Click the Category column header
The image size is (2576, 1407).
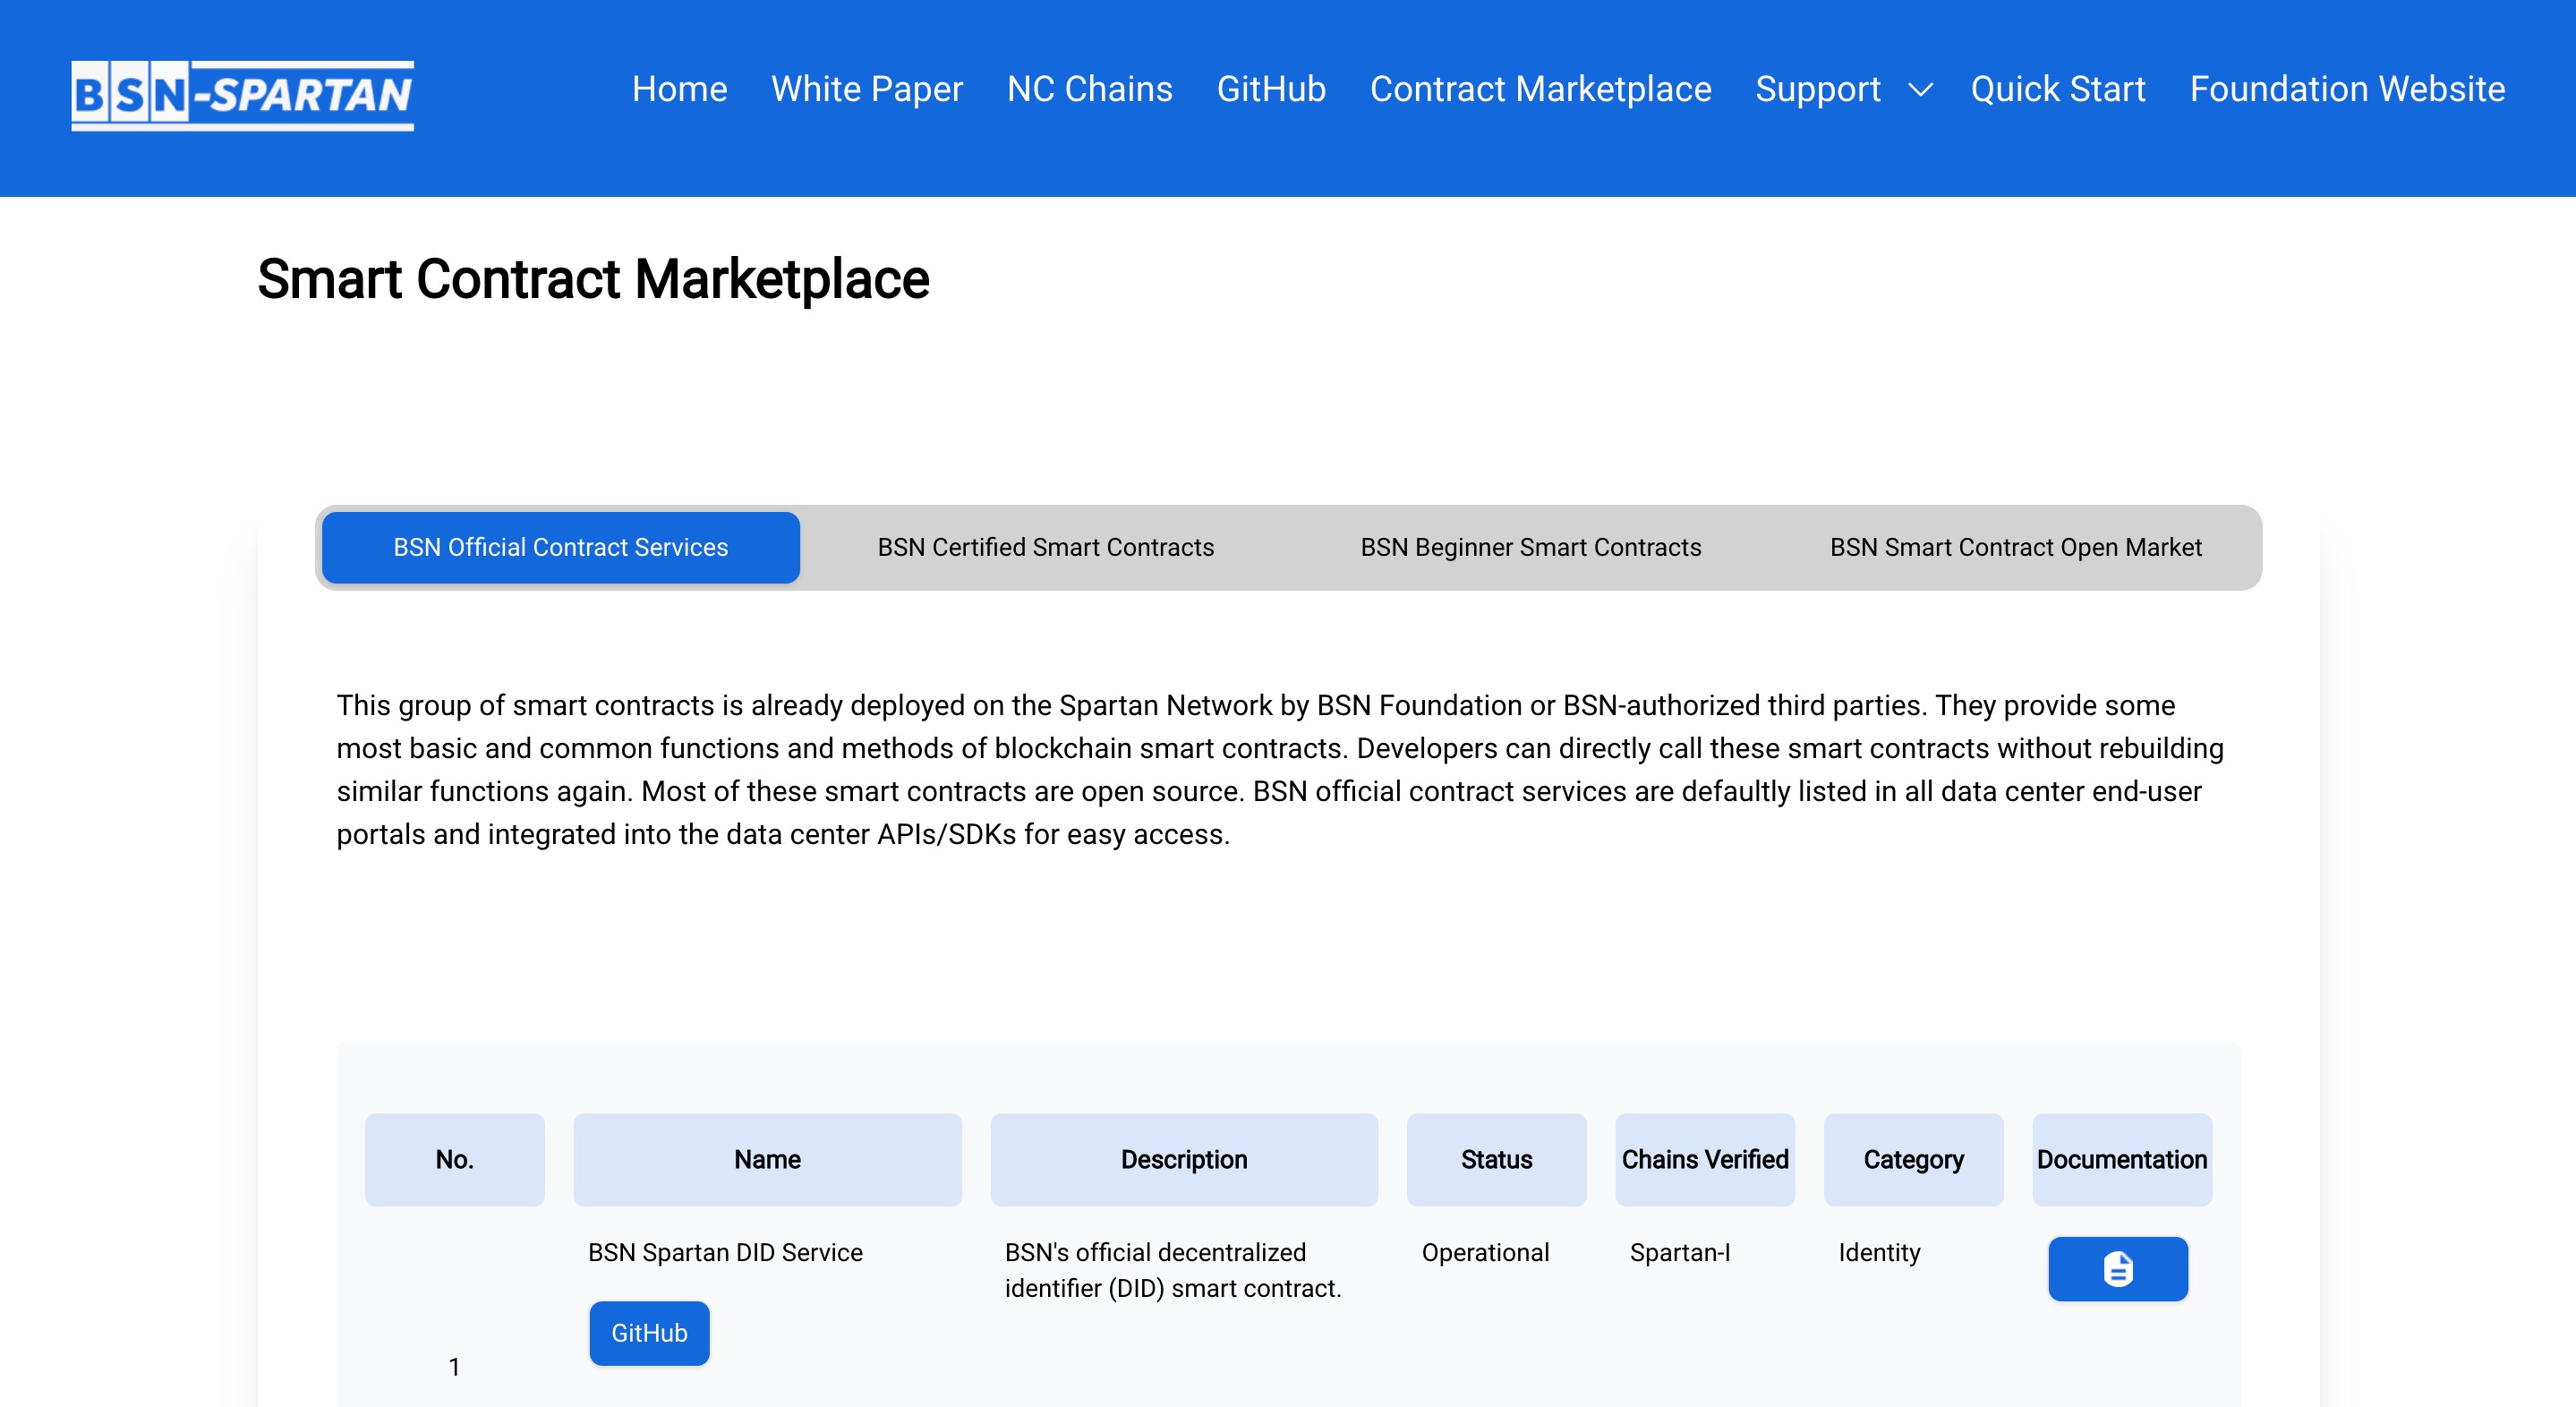point(1913,1159)
